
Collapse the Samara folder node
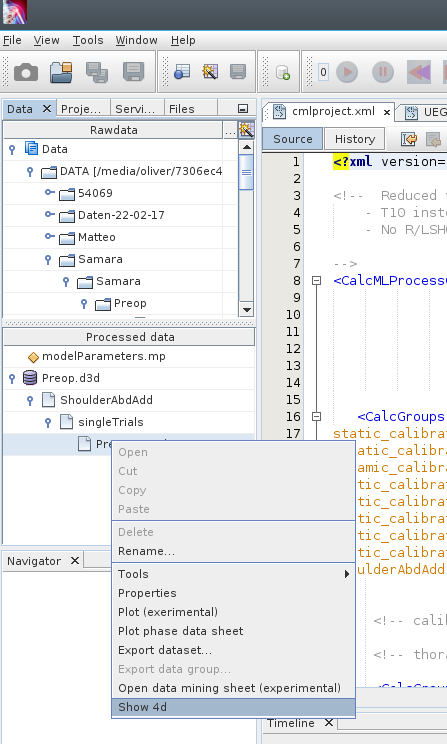tap(48, 259)
